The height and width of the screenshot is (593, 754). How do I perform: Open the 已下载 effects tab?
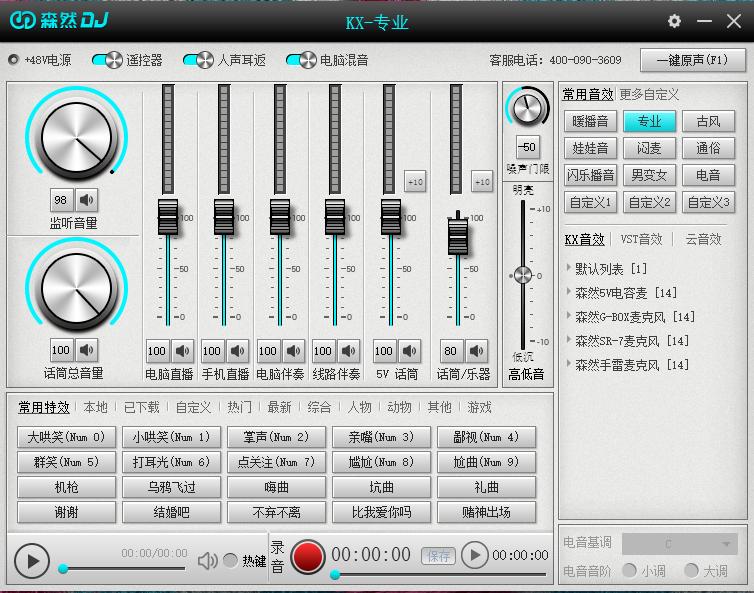[x=141, y=407]
